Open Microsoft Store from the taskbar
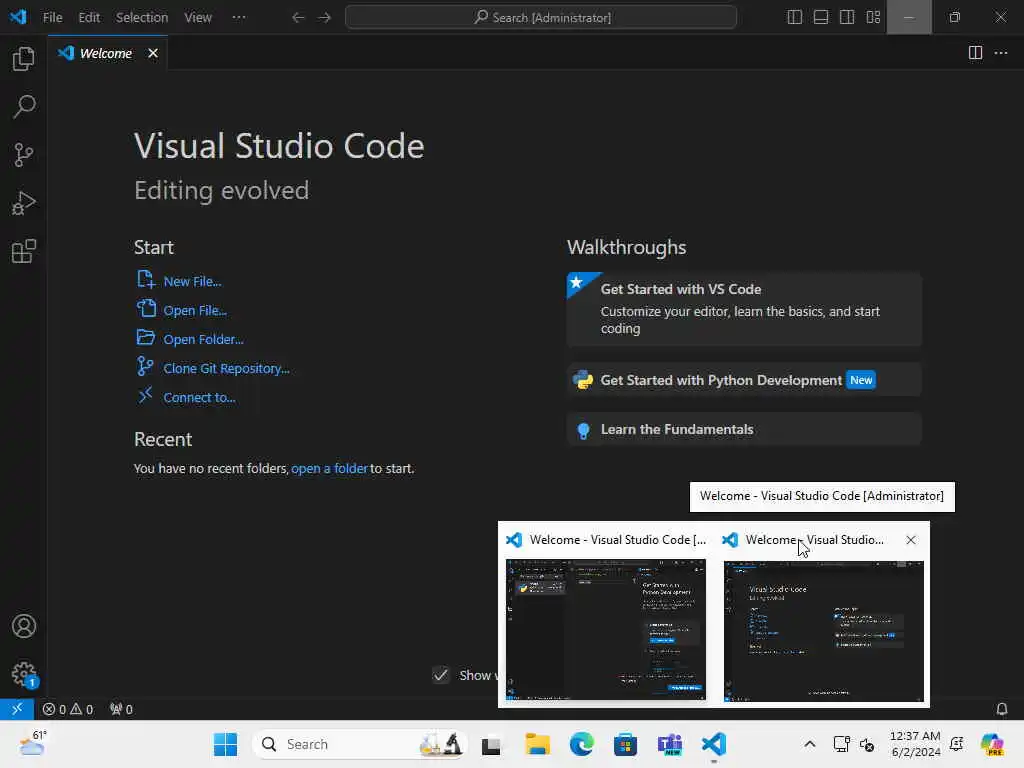The height and width of the screenshot is (768, 1024). 625,744
